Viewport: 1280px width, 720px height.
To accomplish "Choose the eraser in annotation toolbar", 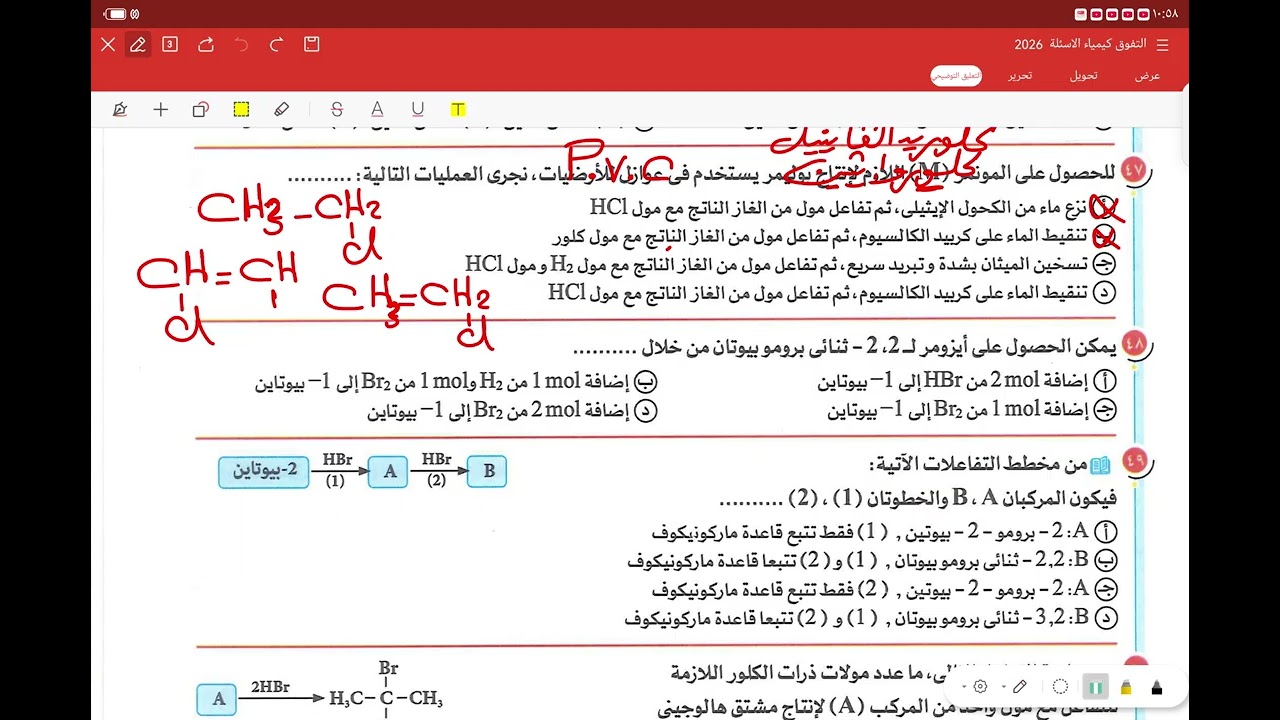I will pyautogui.click(x=282, y=110).
